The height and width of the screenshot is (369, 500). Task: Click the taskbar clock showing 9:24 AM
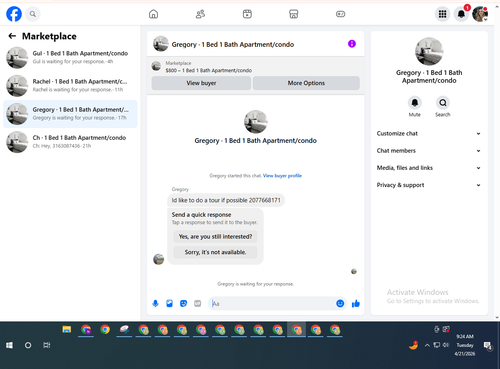(x=465, y=345)
